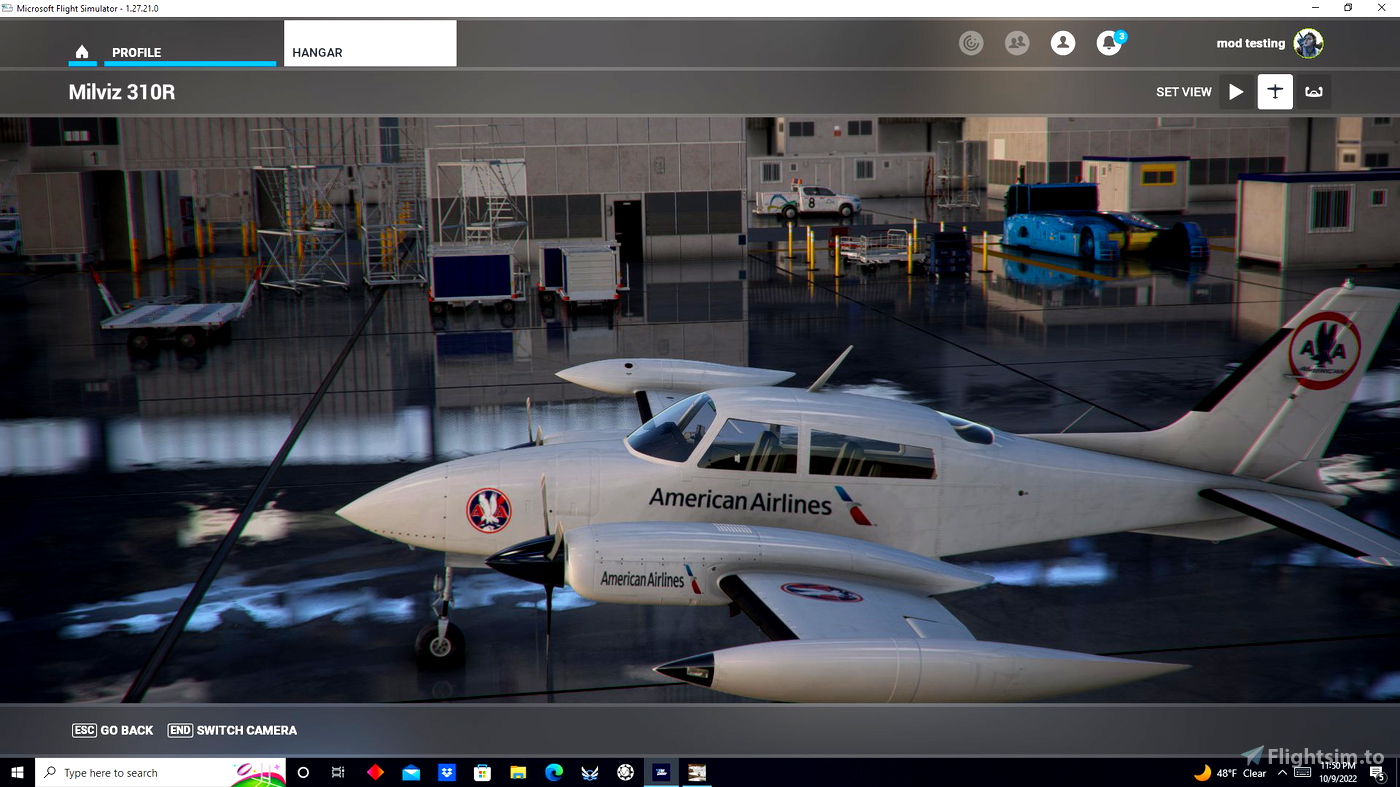Select the cockpit yoke view
Image resolution: width=1400 pixels, height=787 pixels.
[1314, 92]
